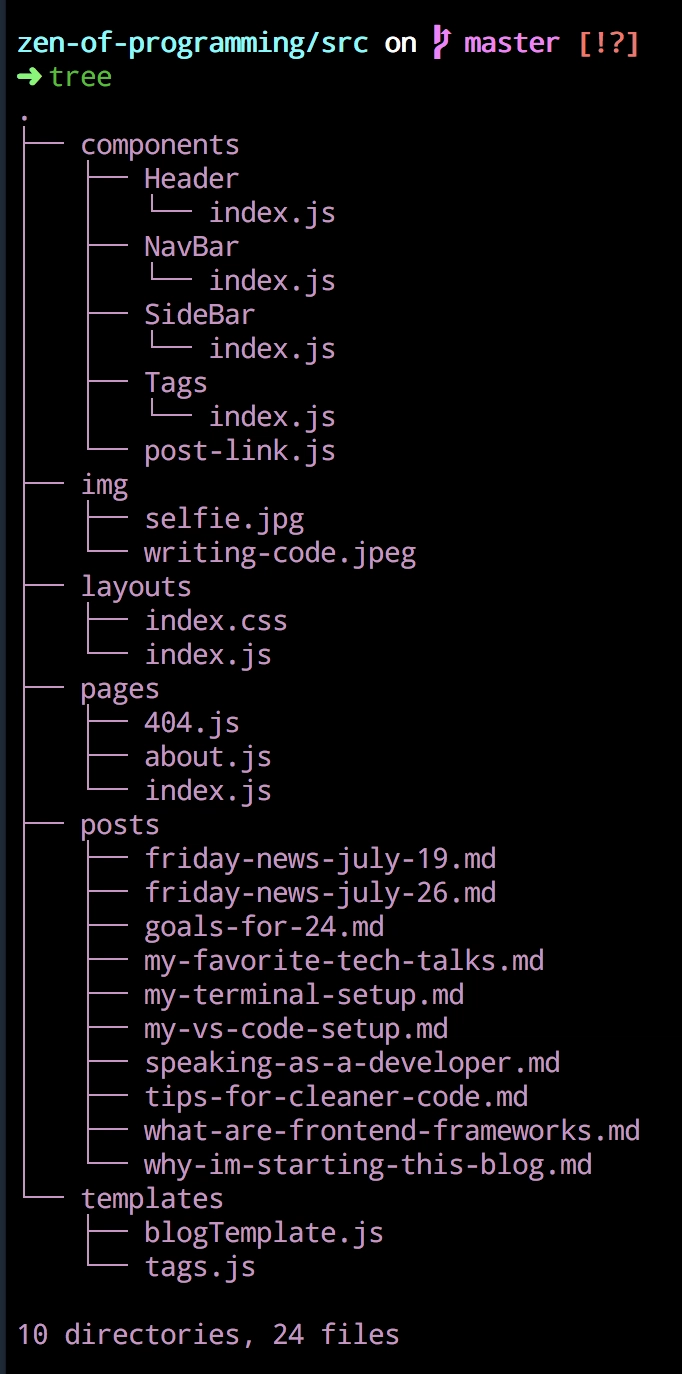Click the green prompt arrow icon

coord(30,77)
